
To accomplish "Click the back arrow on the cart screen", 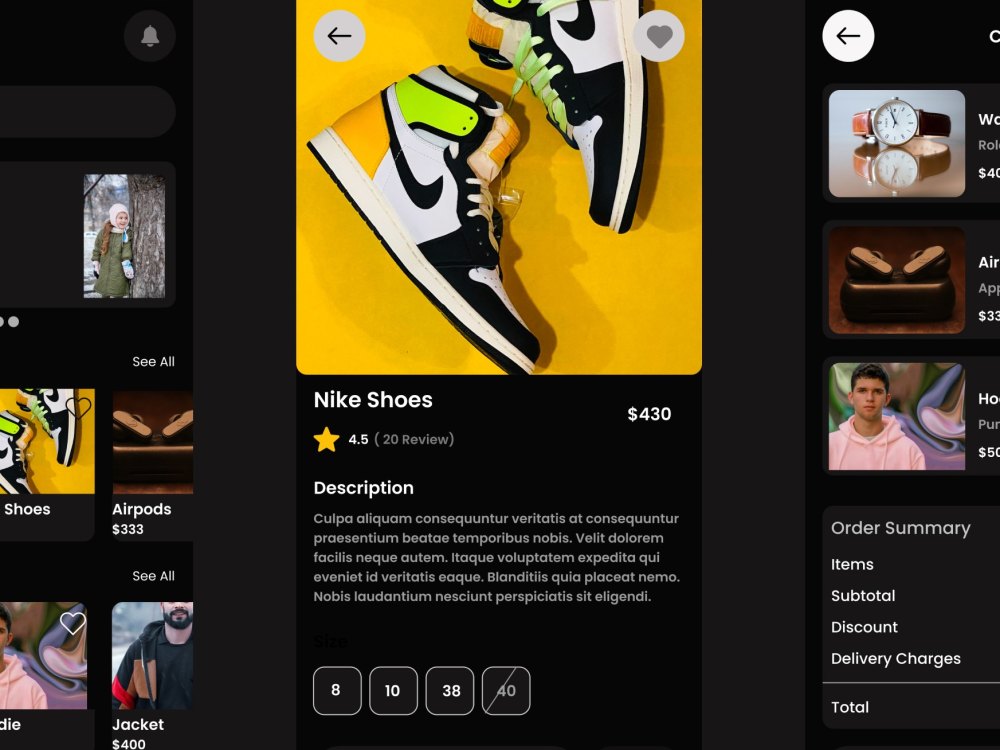I will pos(848,36).
